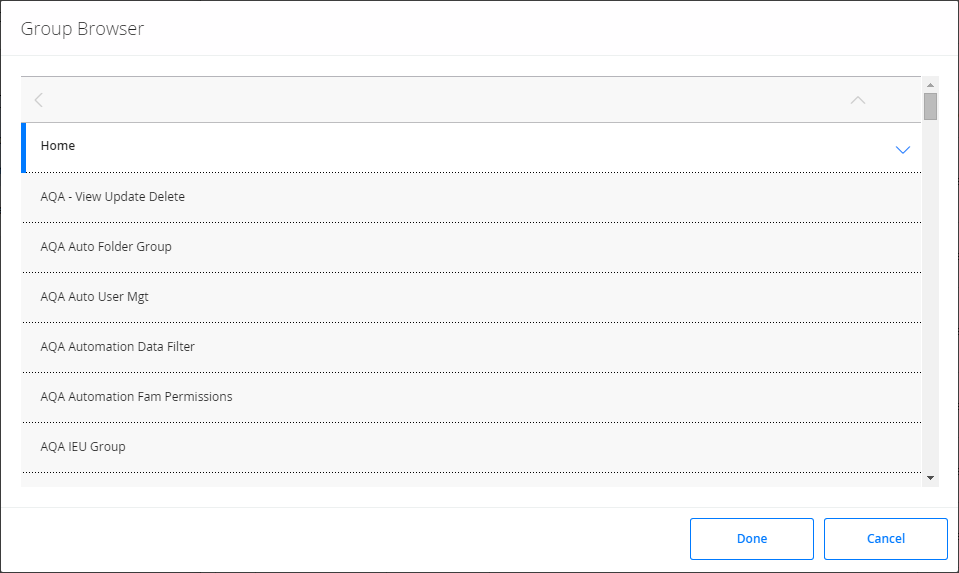Pick the AQA Auto User Mgt group
Viewport: 959px width, 573px height.
click(471, 298)
